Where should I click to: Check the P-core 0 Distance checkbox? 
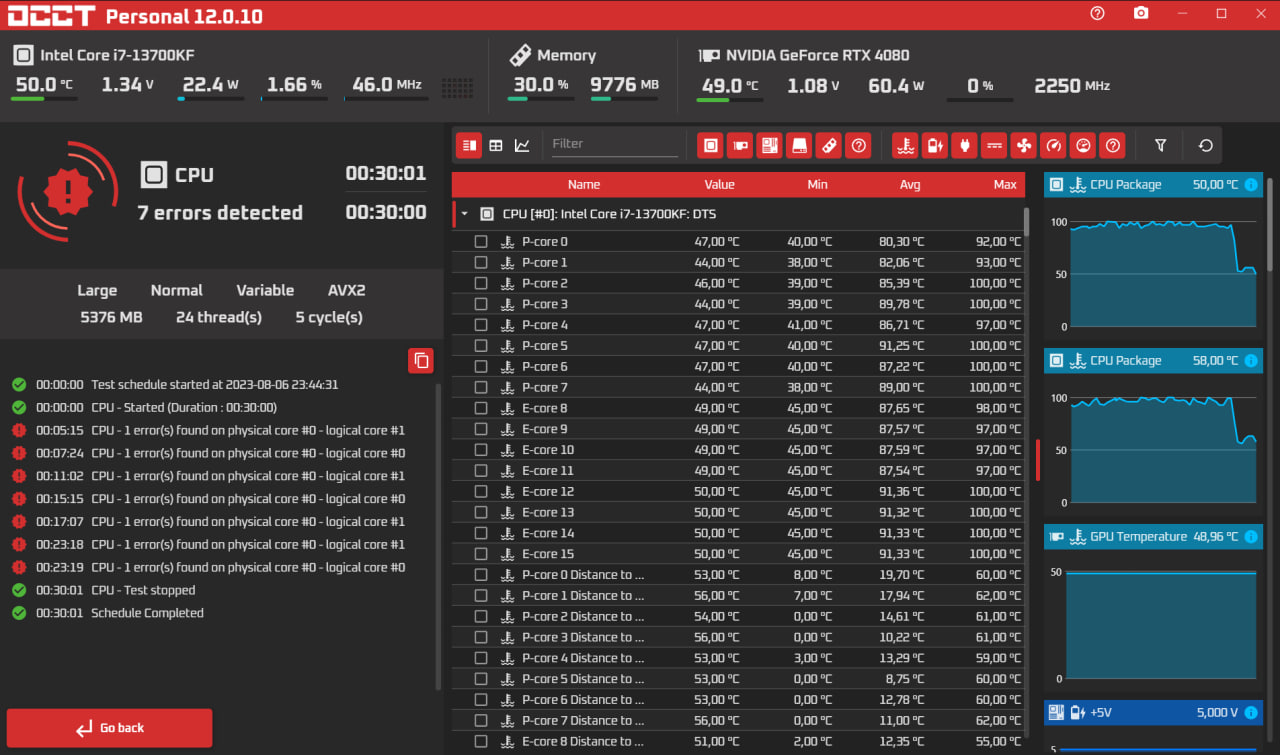[x=481, y=575]
